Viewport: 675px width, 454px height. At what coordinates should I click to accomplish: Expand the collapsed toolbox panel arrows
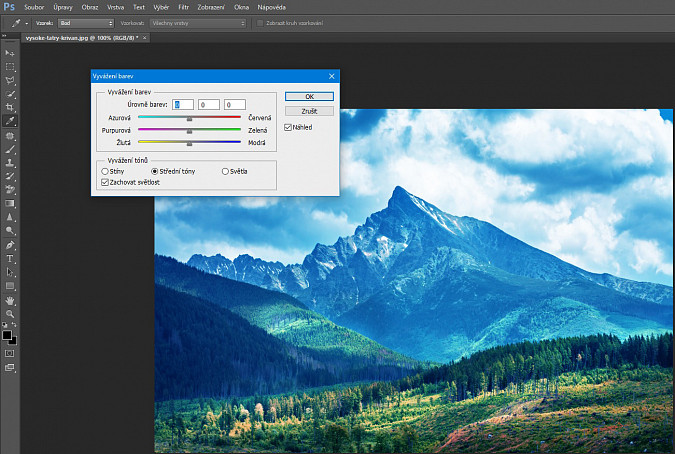pos(4,36)
